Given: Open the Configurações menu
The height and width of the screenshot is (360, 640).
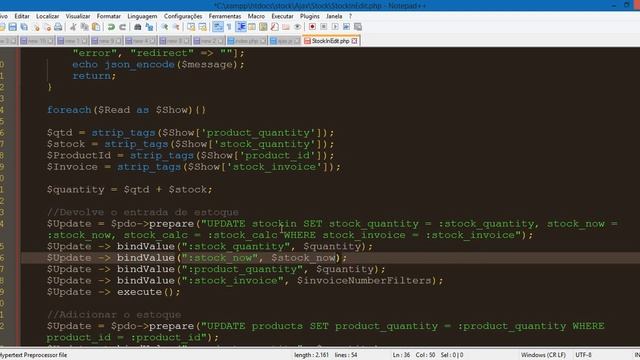Looking at the screenshot, I should [183, 16].
